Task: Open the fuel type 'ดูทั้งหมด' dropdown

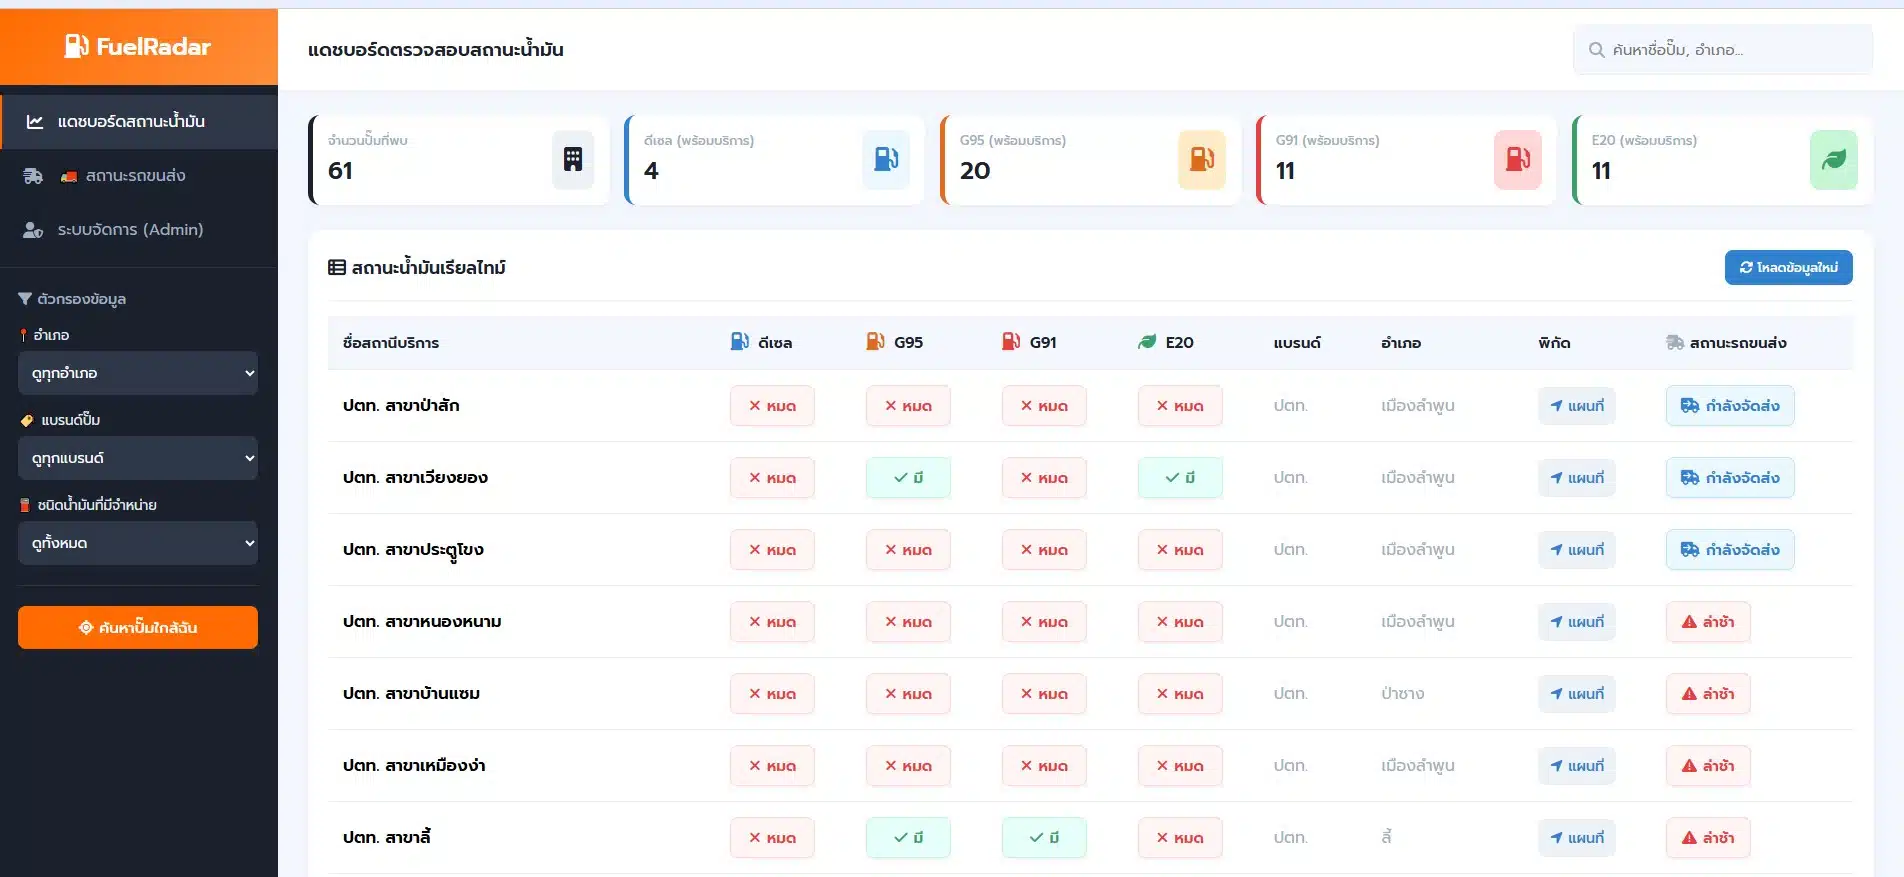Action: point(138,543)
